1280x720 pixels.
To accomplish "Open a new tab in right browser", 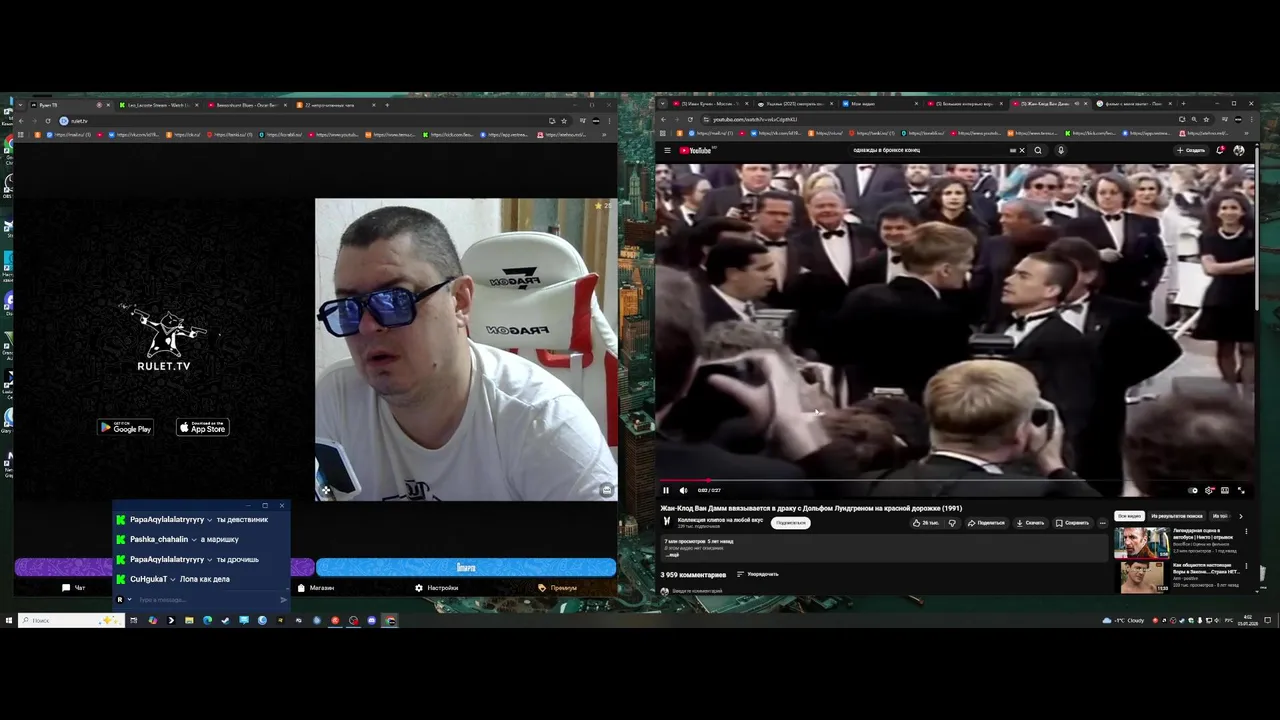I will click(1183, 104).
